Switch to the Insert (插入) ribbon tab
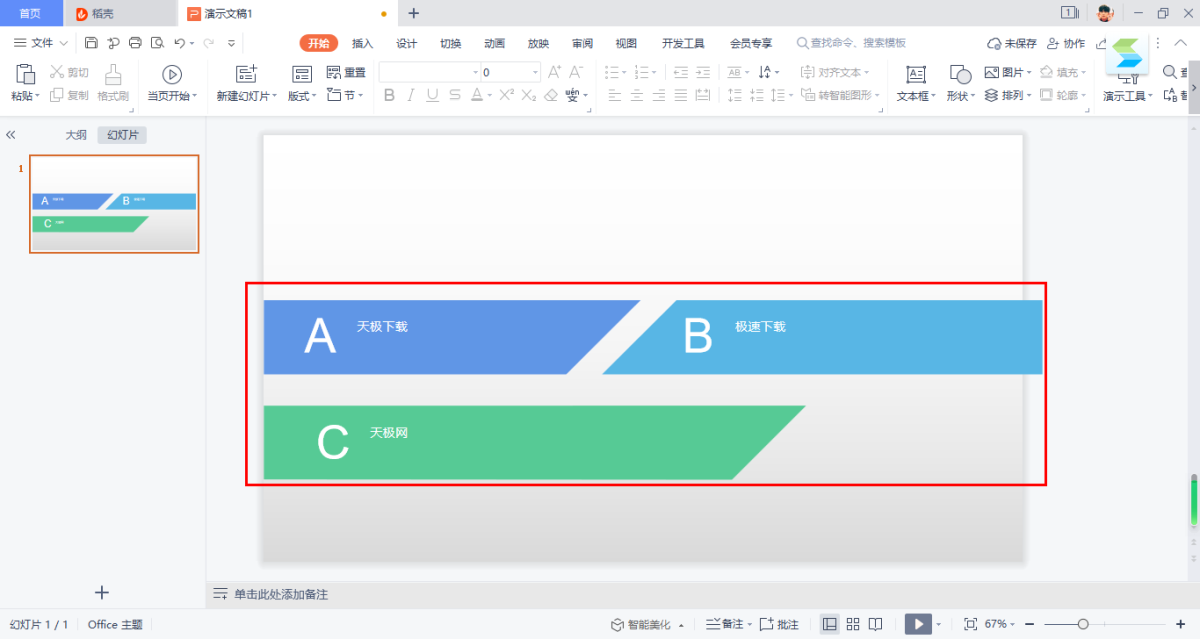The height and width of the screenshot is (639, 1200). pyautogui.click(x=362, y=43)
